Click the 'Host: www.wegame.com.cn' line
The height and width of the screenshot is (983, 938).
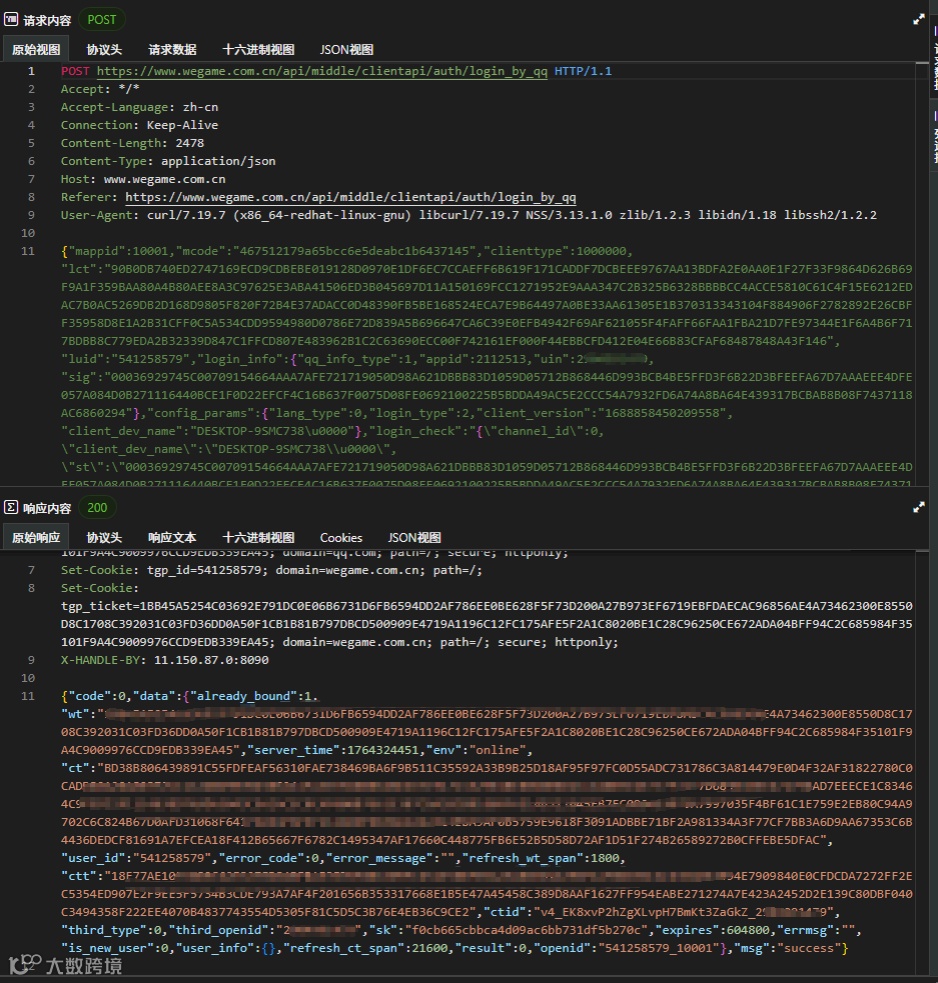pos(143,179)
